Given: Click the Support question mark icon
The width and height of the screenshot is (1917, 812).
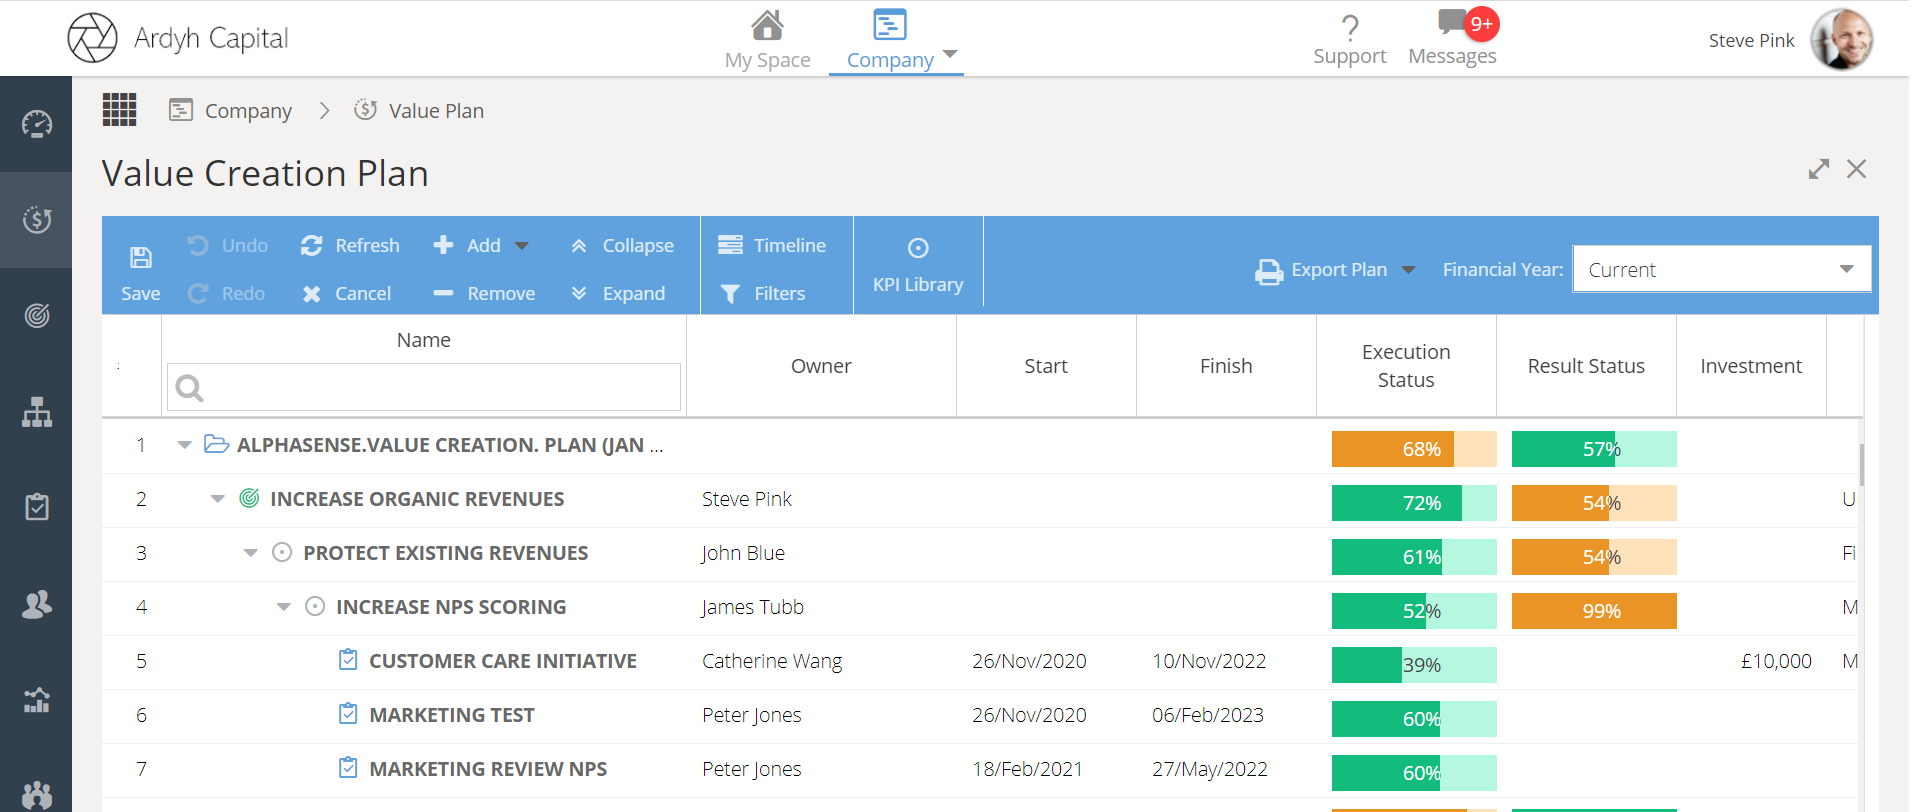Looking at the screenshot, I should point(1349,27).
